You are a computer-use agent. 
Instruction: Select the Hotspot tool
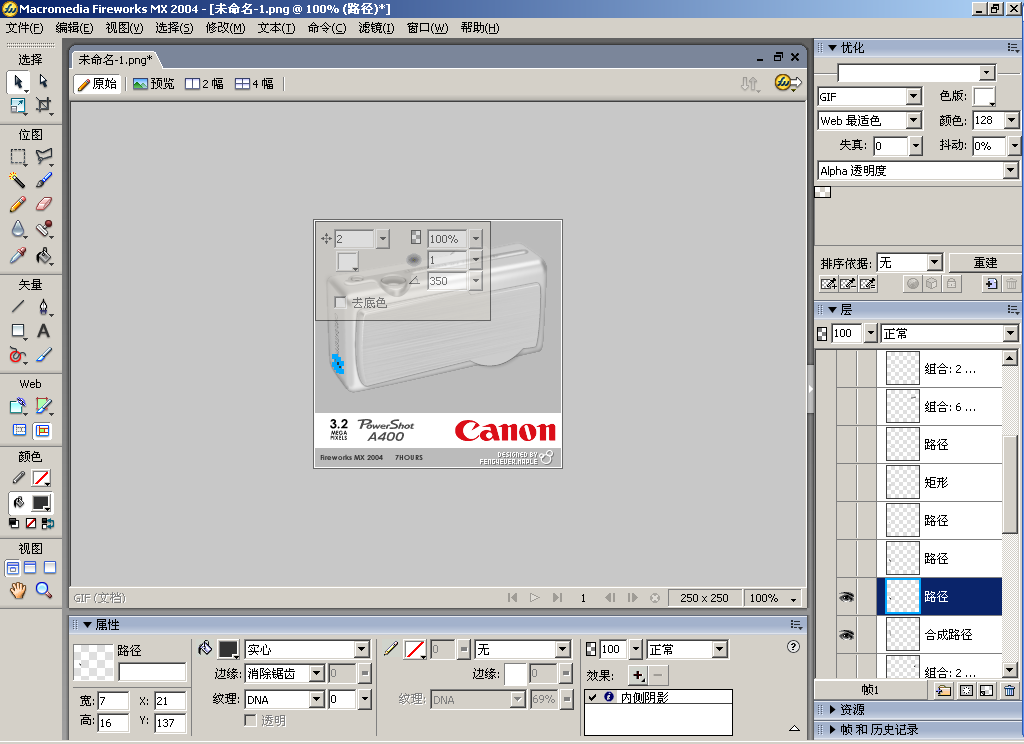click(18, 406)
